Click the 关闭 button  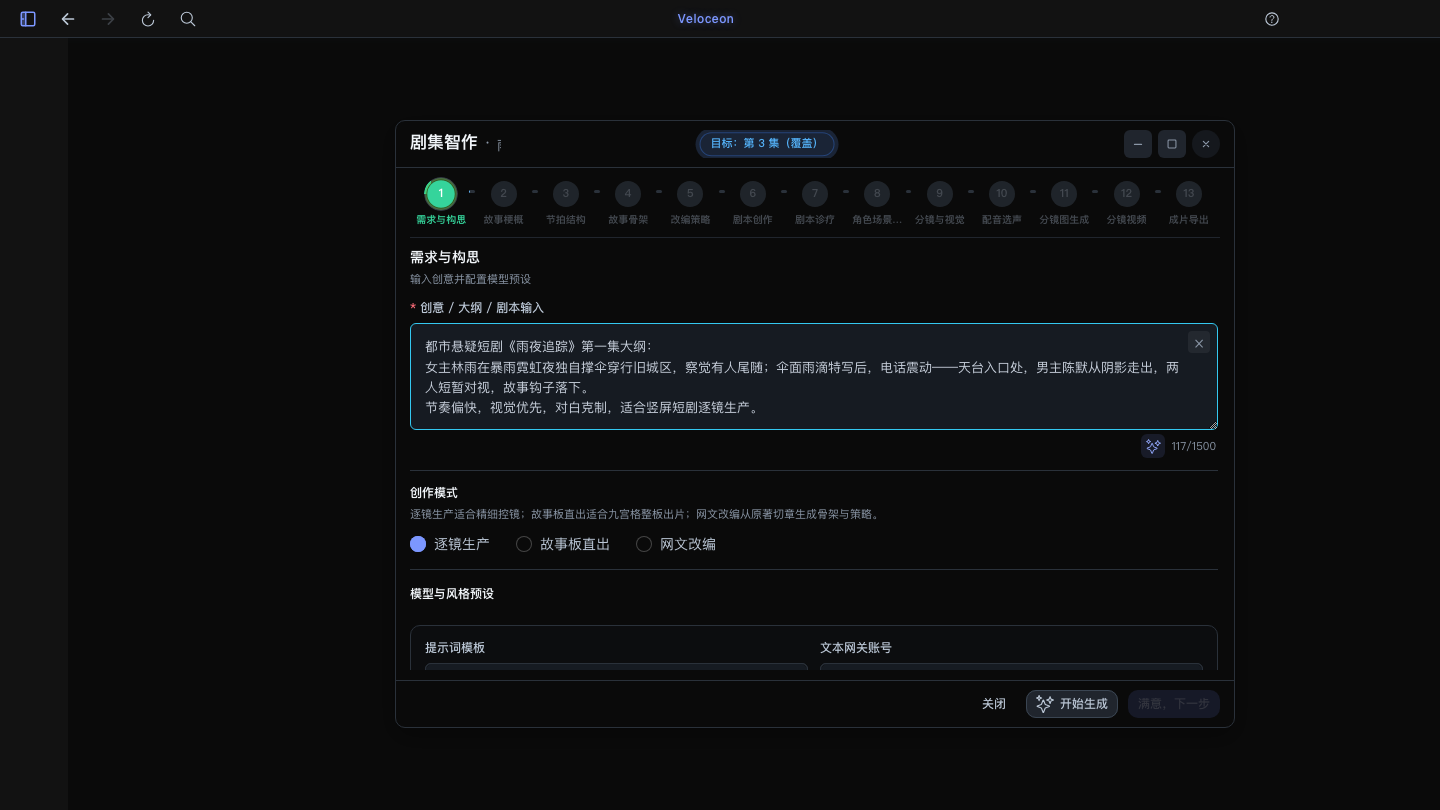click(x=994, y=704)
